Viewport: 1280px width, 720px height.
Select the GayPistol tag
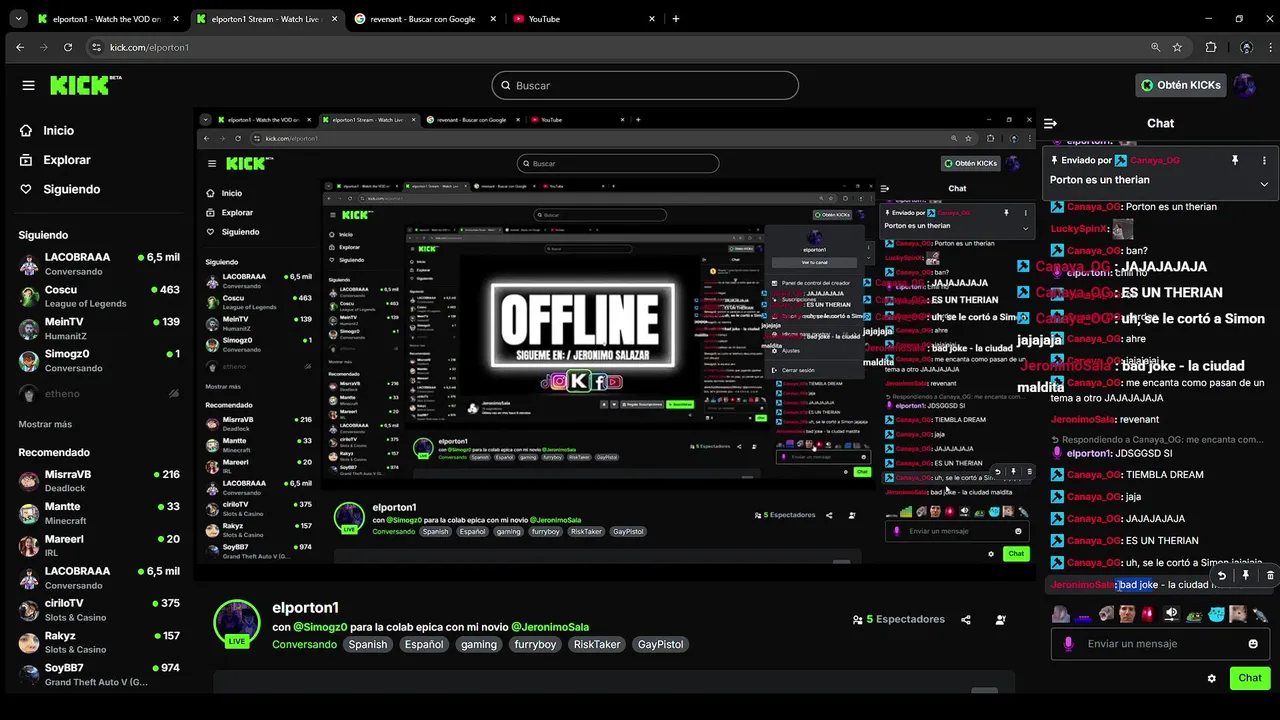click(x=661, y=645)
